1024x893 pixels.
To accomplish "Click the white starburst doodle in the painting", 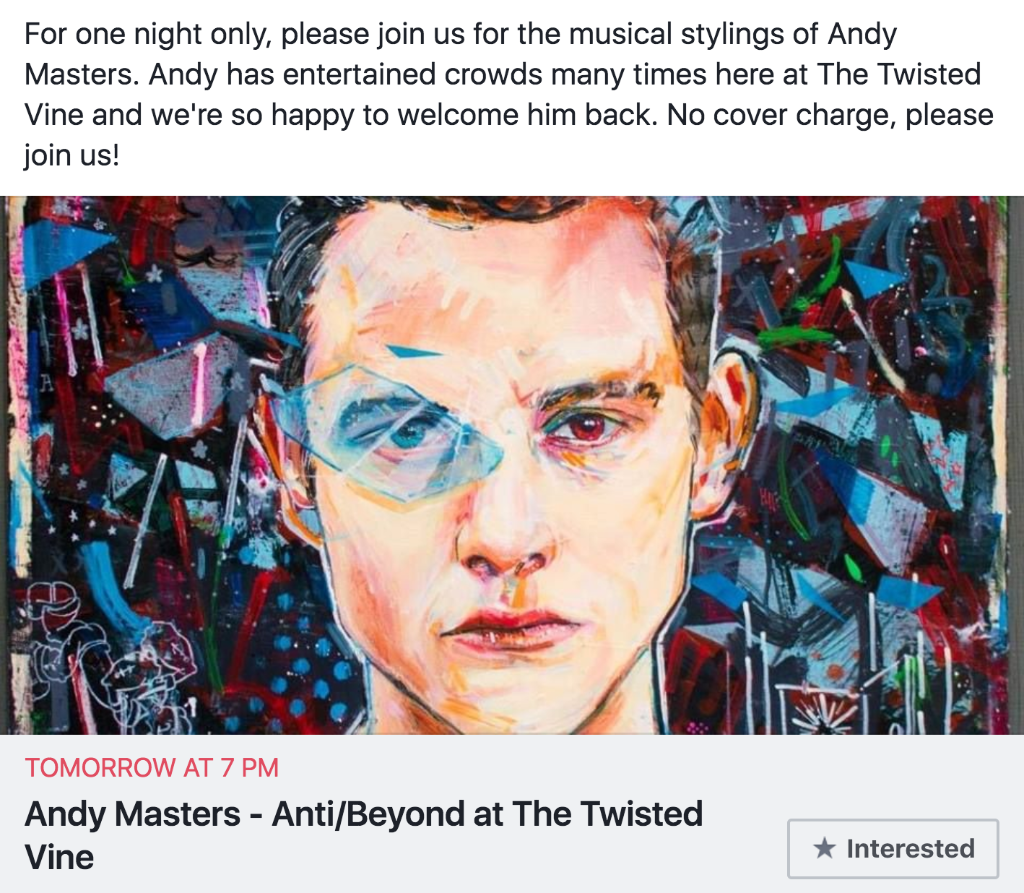I will pos(822,711).
